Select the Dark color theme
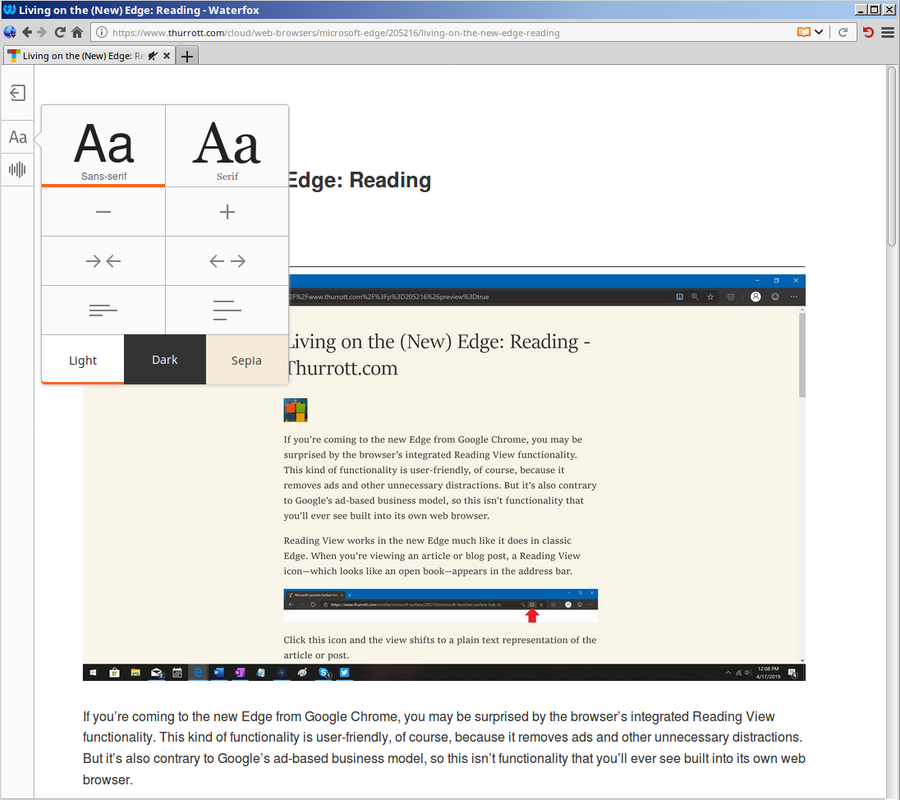 (x=165, y=360)
